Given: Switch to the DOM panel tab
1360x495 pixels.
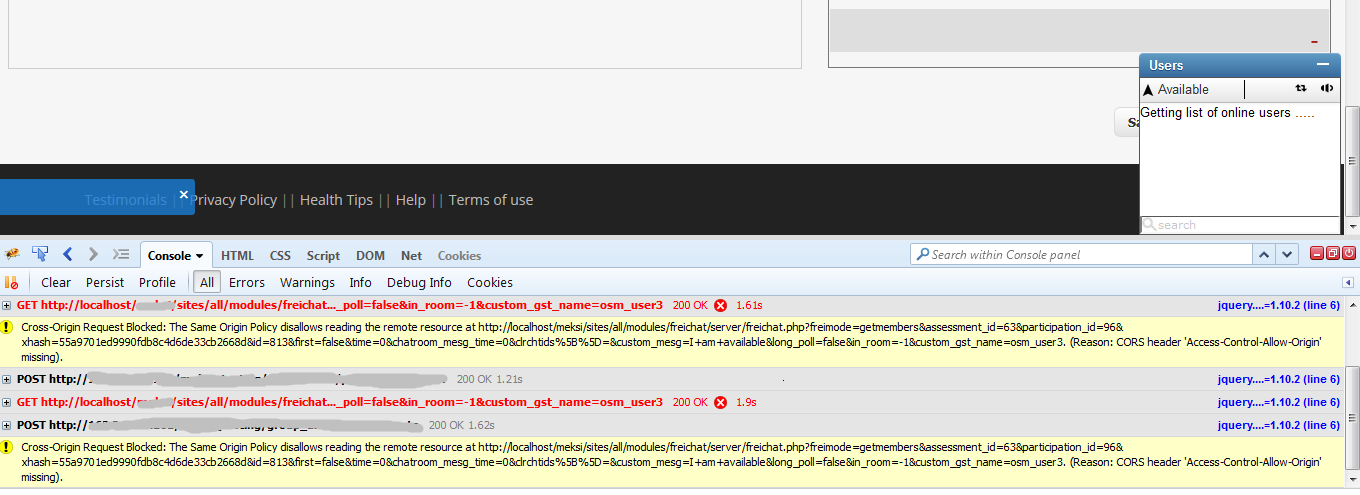Looking at the screenshot, I should 371,256.
